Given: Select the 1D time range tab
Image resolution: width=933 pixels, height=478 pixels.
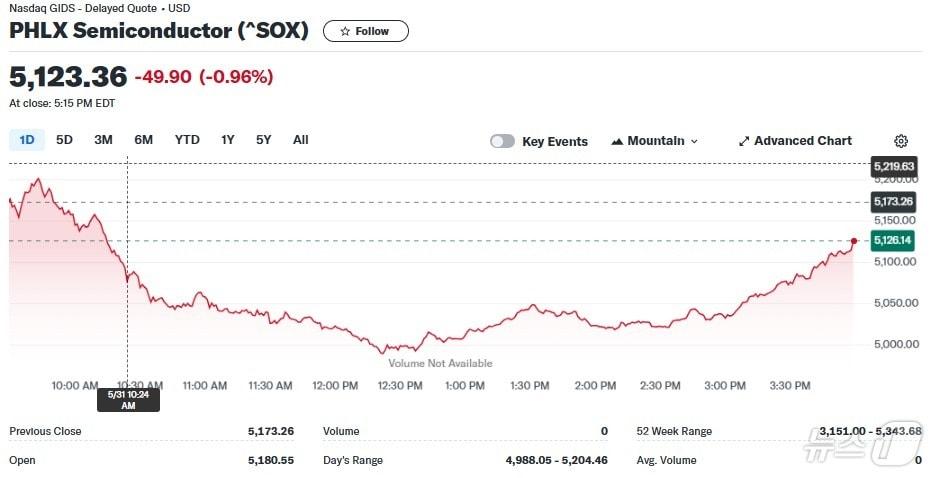Looking at the screenshot, I should click(27, 140).
